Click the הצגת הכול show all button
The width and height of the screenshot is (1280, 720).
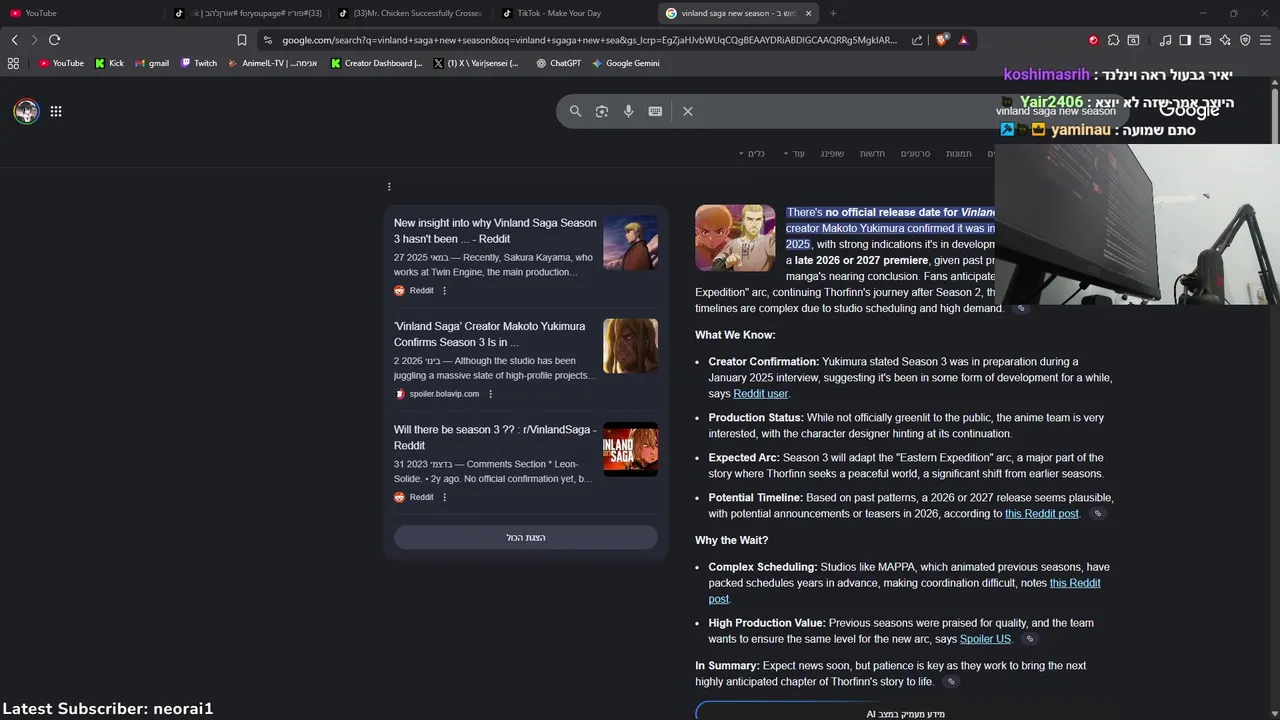pyautogui.click(x=525, y=538)
